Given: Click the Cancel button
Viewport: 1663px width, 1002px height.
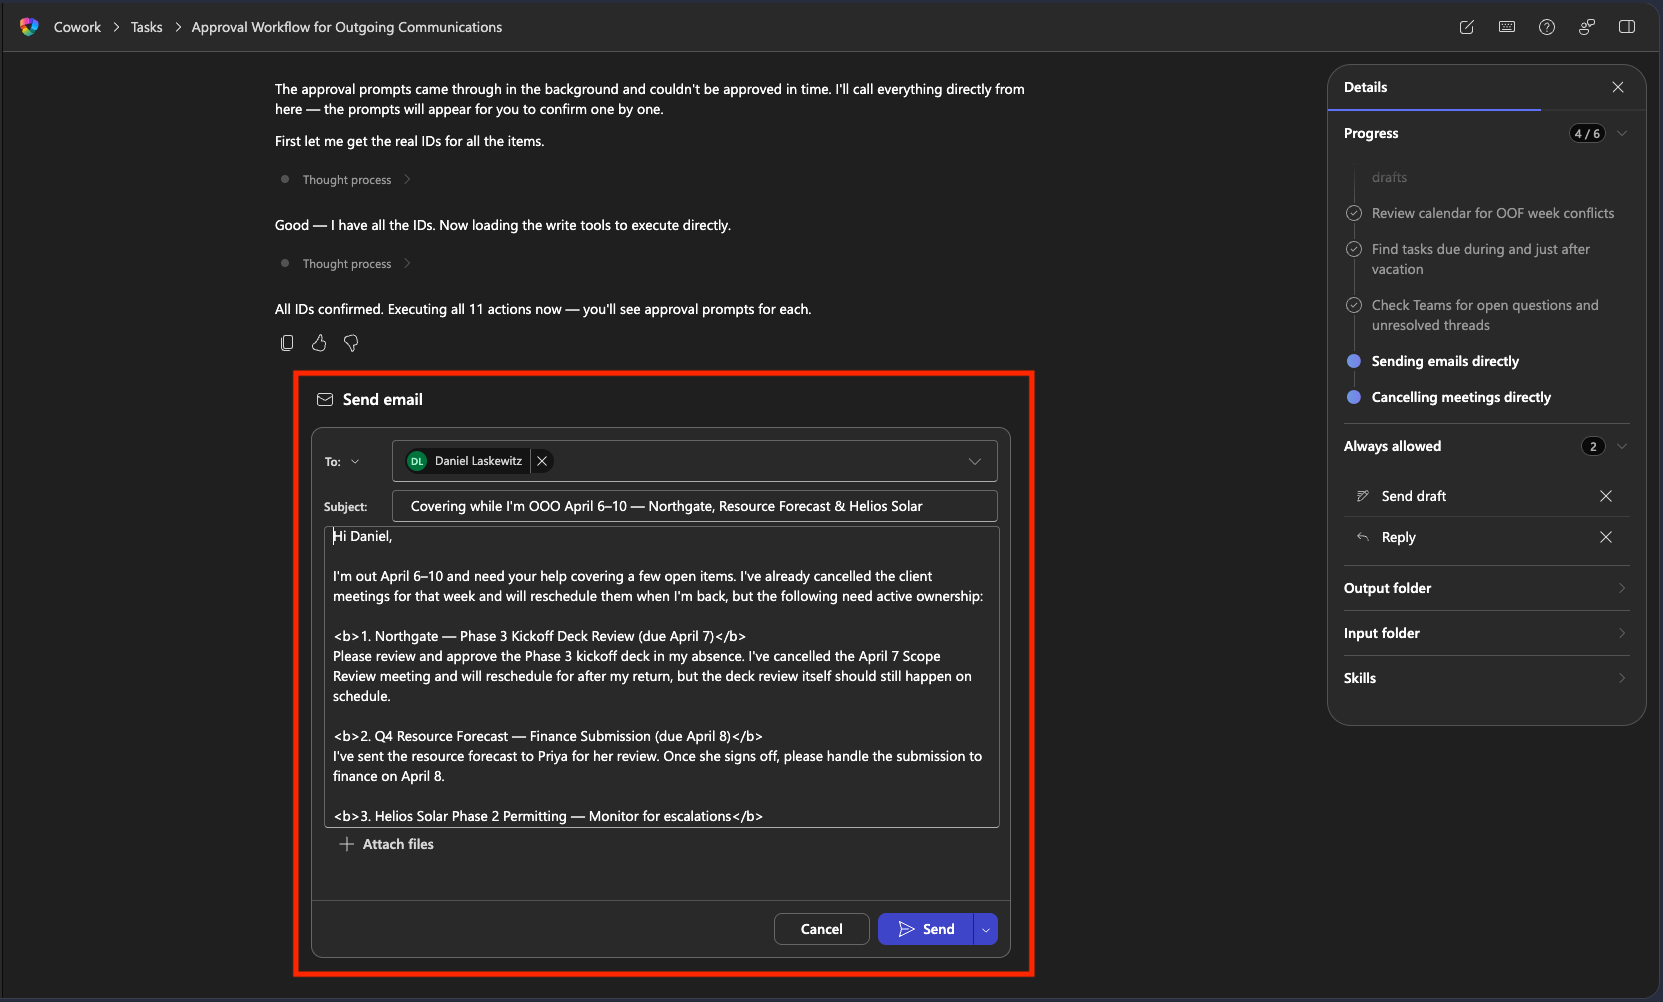Looking at the screenshot, I should point(821,929).
